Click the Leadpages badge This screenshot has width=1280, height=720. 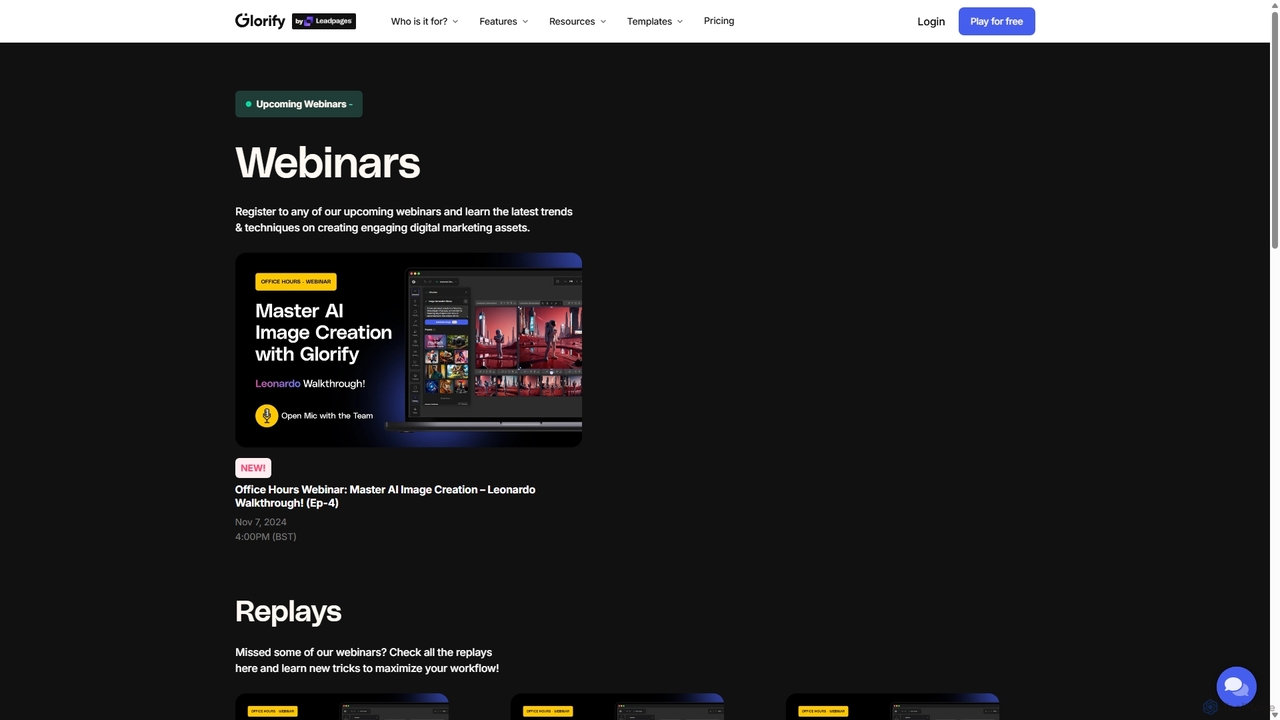(x=324, y=21)
